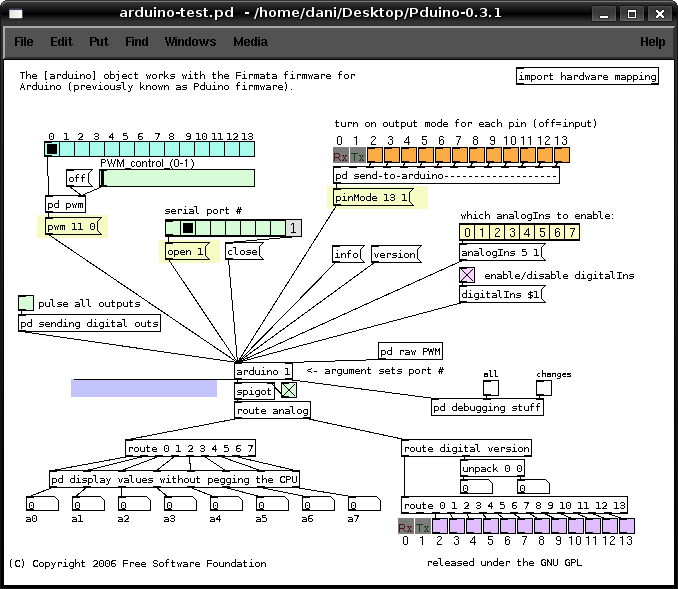This screenshot has width=678, height=589.
Task: Click the 'version' message box
Action: pos(393,255)
